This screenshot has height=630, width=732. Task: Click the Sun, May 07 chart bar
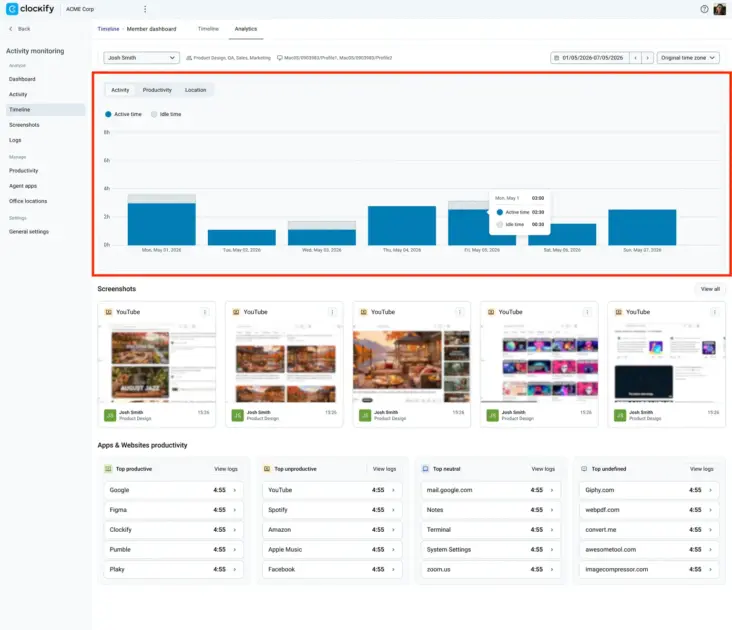(x=642, y=227)
